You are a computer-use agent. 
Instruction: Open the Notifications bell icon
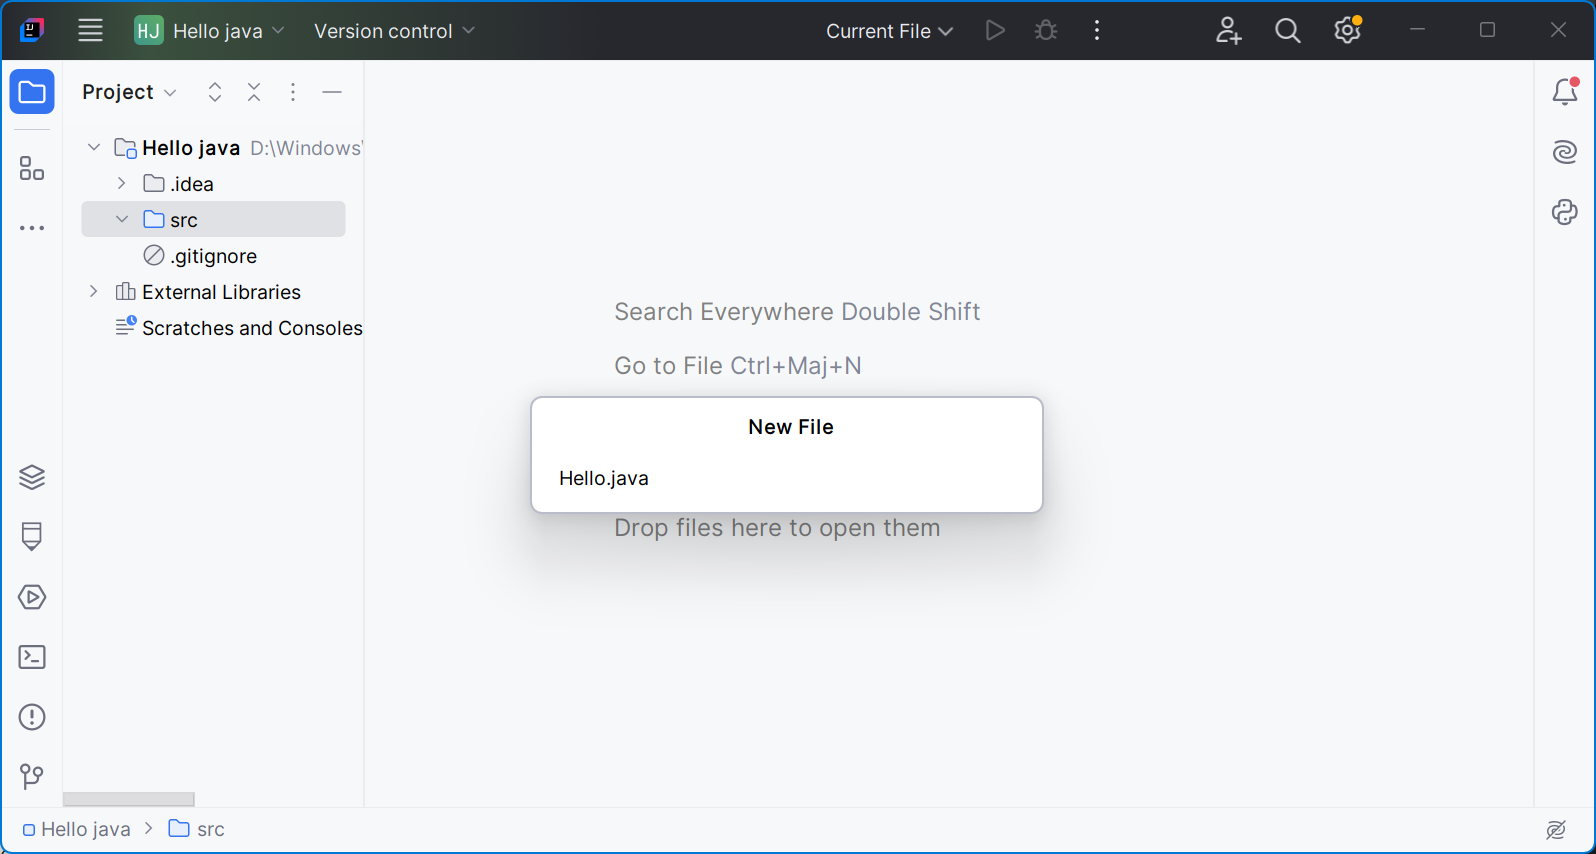[1565, 92]
